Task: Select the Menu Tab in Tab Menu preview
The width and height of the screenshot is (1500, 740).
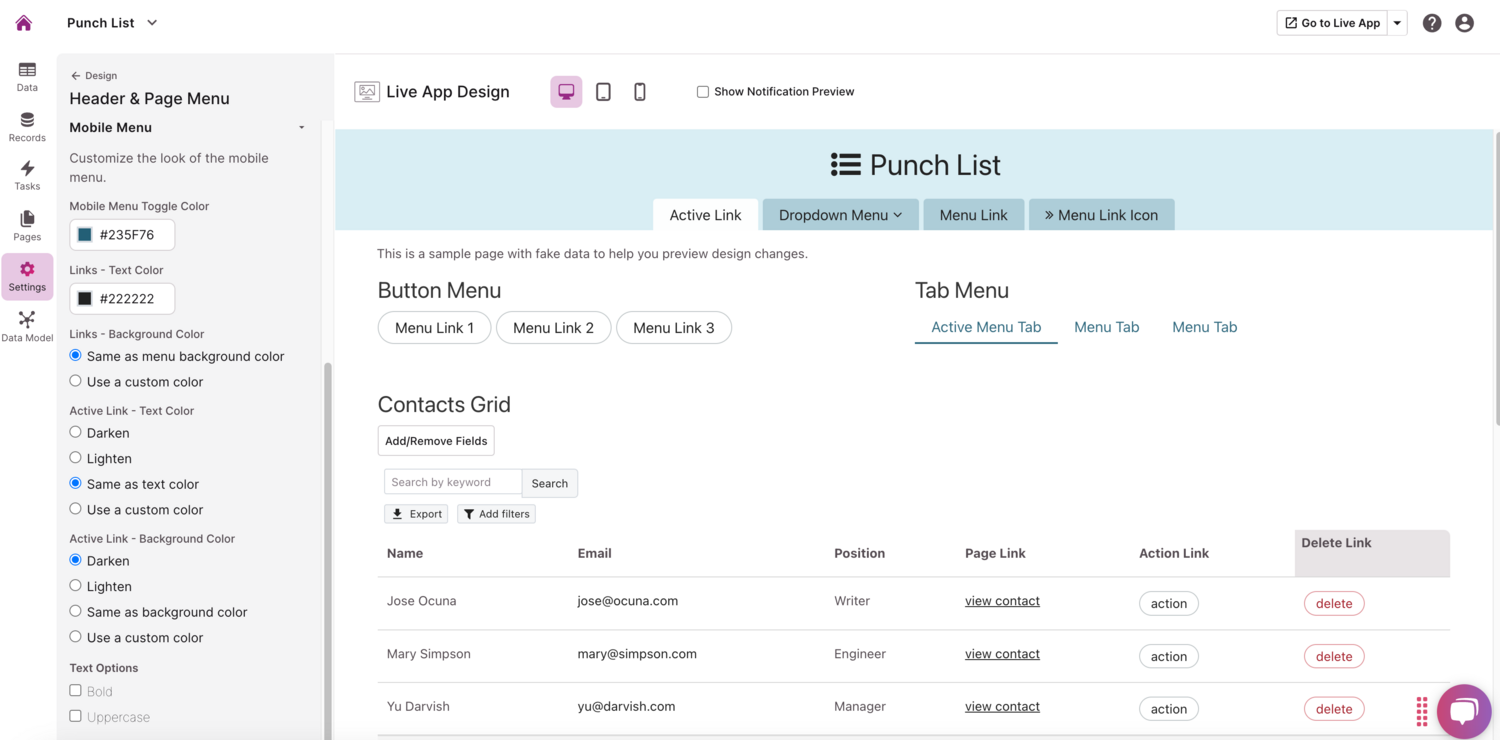Action: (1106, 327)
